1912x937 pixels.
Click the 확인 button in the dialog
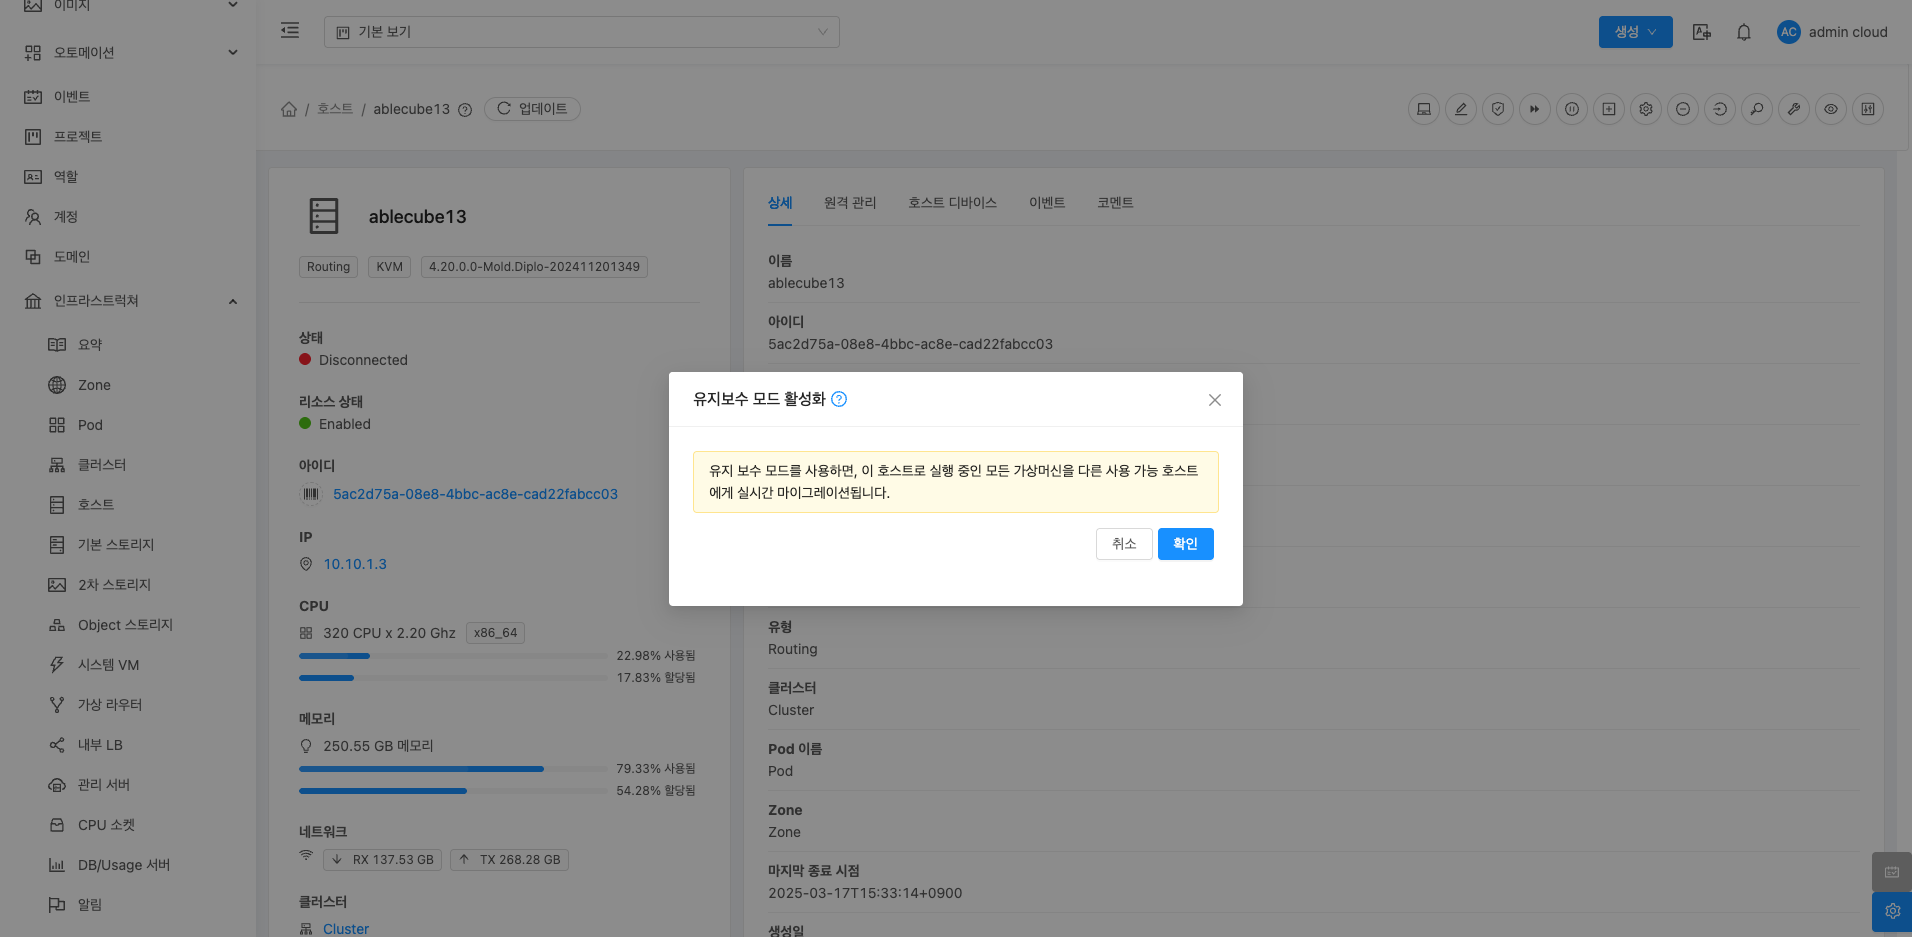pos(1185,544)
